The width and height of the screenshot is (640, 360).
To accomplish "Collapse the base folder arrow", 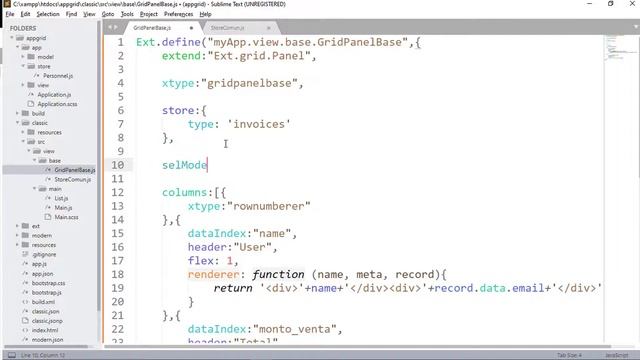I will pyautogui.click(x=35, y=160).
